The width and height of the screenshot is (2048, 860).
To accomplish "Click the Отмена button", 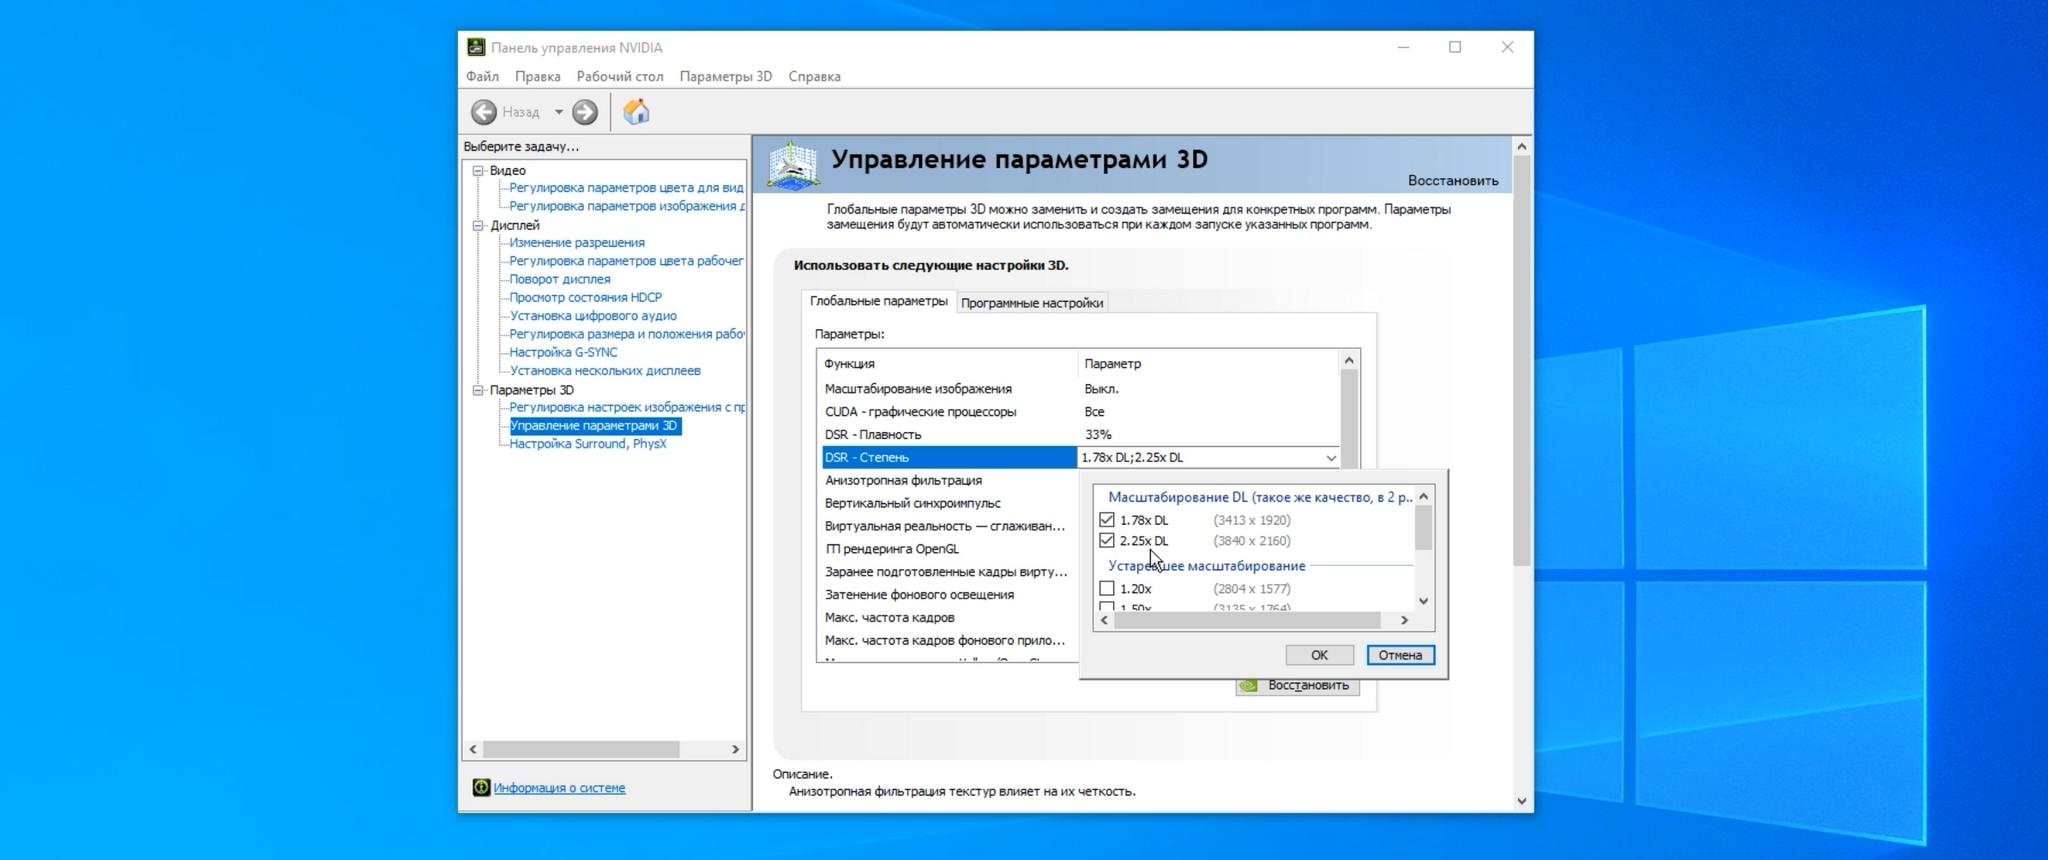I will tap(1400, 655).
